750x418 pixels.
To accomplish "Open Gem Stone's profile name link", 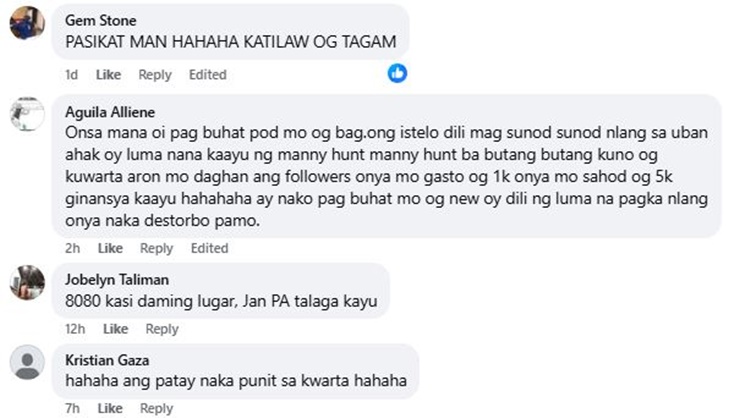I will (x=100, y=21).
